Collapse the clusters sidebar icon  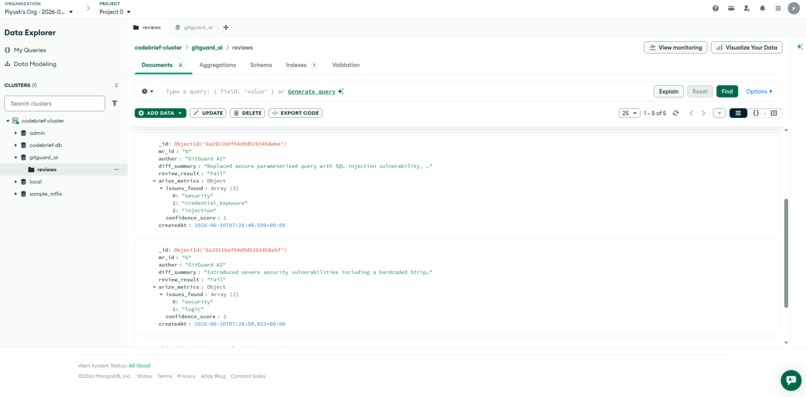116,85
